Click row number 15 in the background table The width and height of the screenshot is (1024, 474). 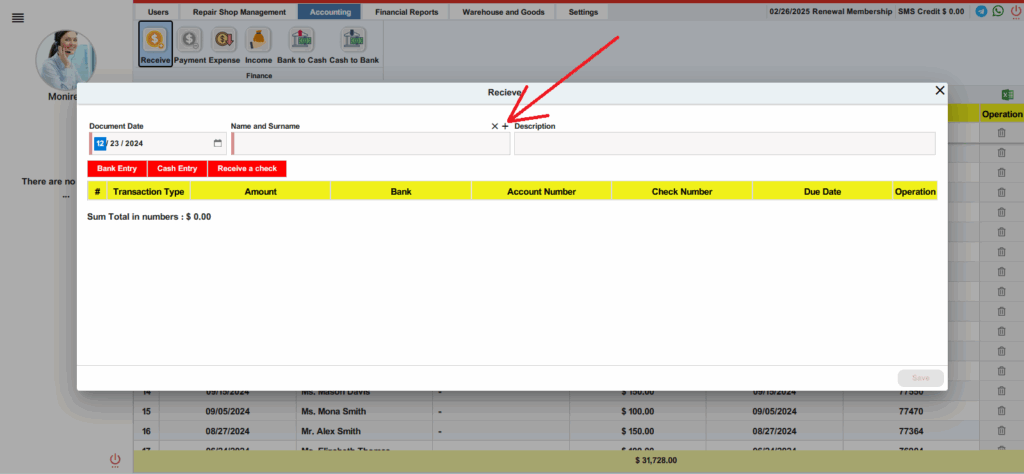[146, 411]
